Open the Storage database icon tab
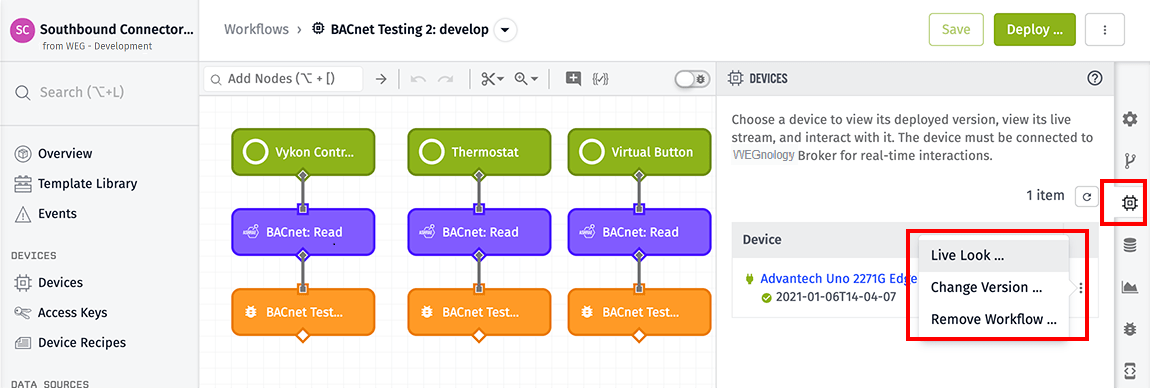The height and width of the screenshot is (388, 1150). click(x=1130, y=246)
